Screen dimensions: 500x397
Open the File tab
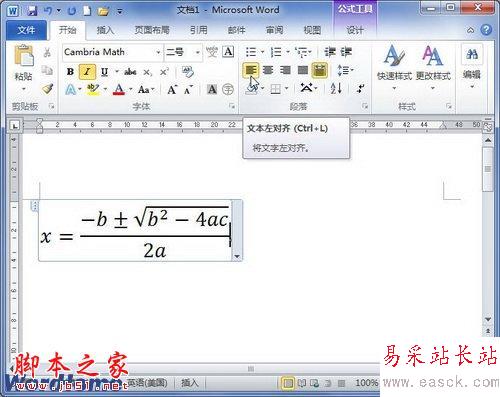click(x=26, y=30)
